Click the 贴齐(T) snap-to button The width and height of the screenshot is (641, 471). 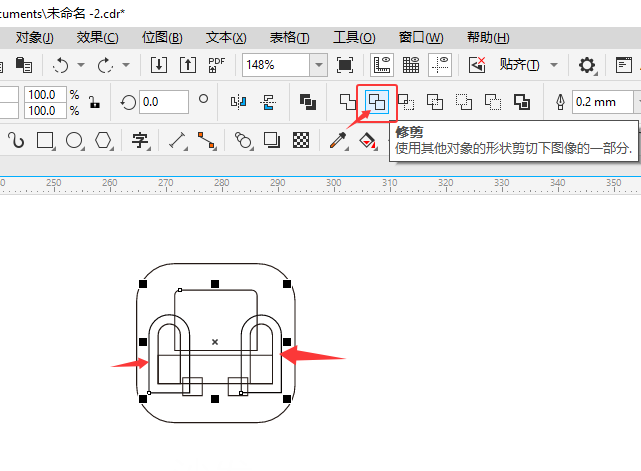(x=519, y=65)
